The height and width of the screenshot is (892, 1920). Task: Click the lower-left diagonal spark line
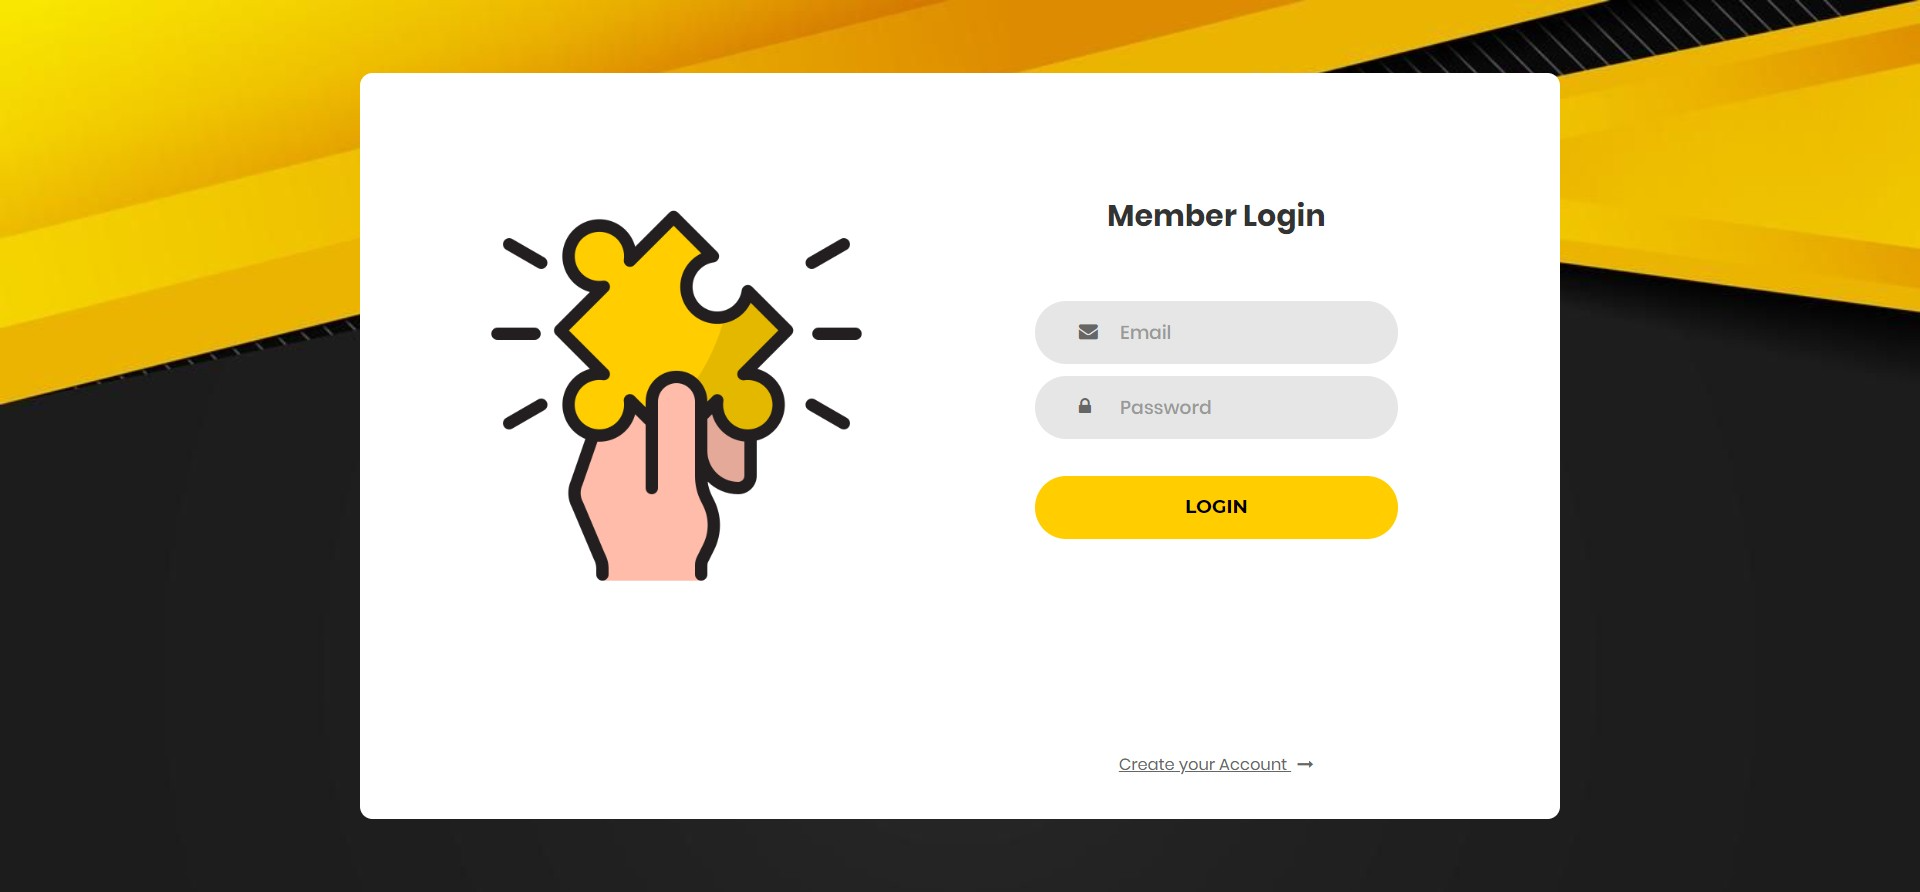(525, 414)
